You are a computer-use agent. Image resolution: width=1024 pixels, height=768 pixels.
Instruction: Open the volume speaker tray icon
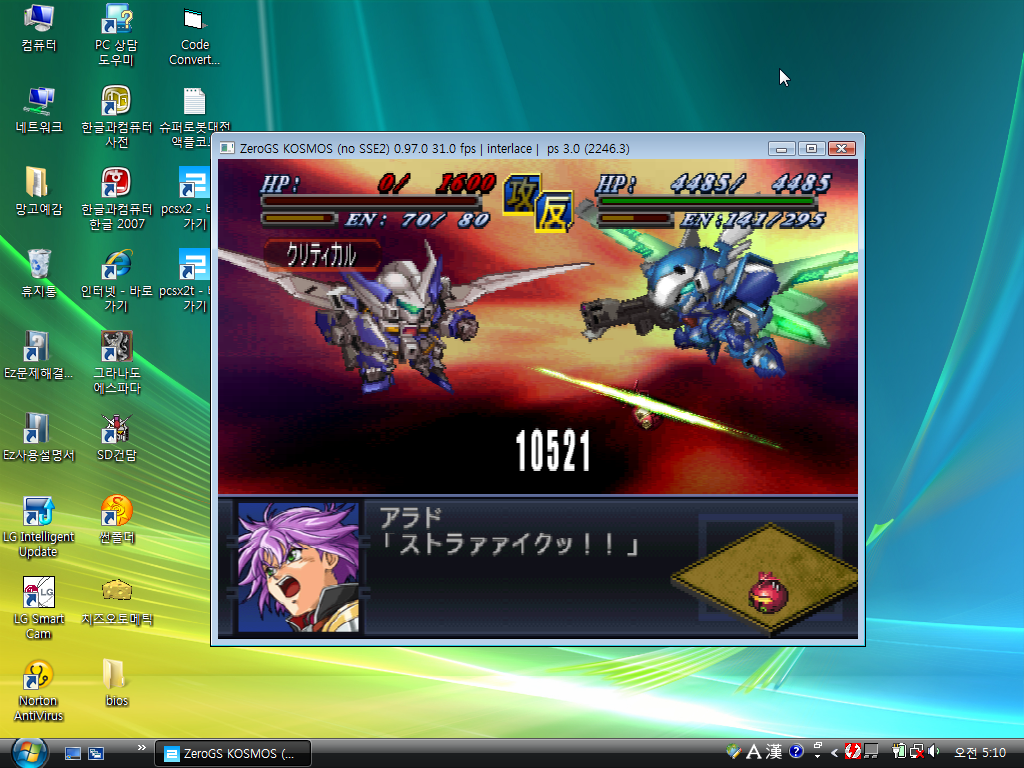(934, 752)
